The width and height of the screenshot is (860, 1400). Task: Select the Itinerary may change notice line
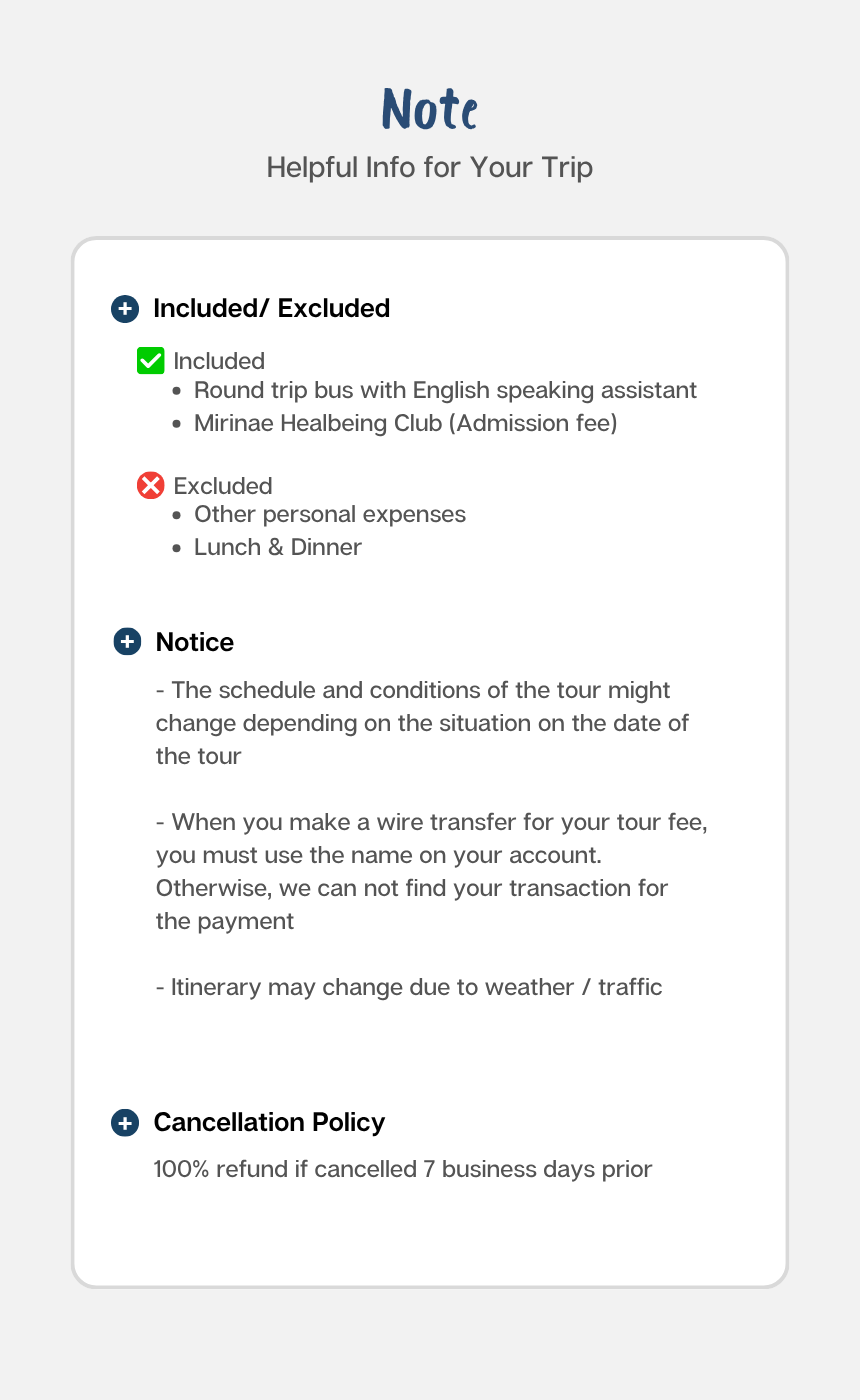pyautogui.click(x=409, y=988)
